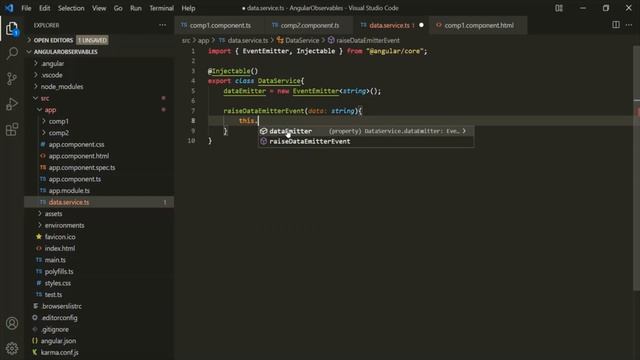Open karma.conf.js file
Viewport: 640px width, 360px height.
pos(60,352)
